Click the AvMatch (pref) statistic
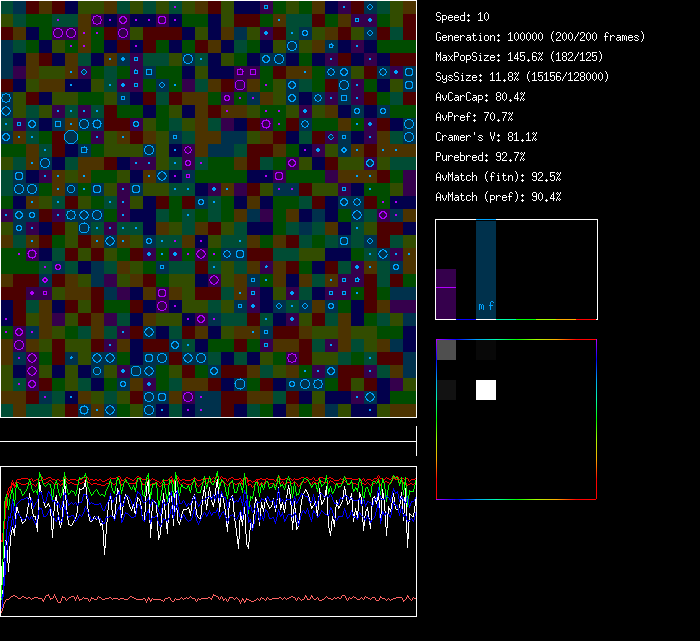The image size is (700, 641). [498, 197]
